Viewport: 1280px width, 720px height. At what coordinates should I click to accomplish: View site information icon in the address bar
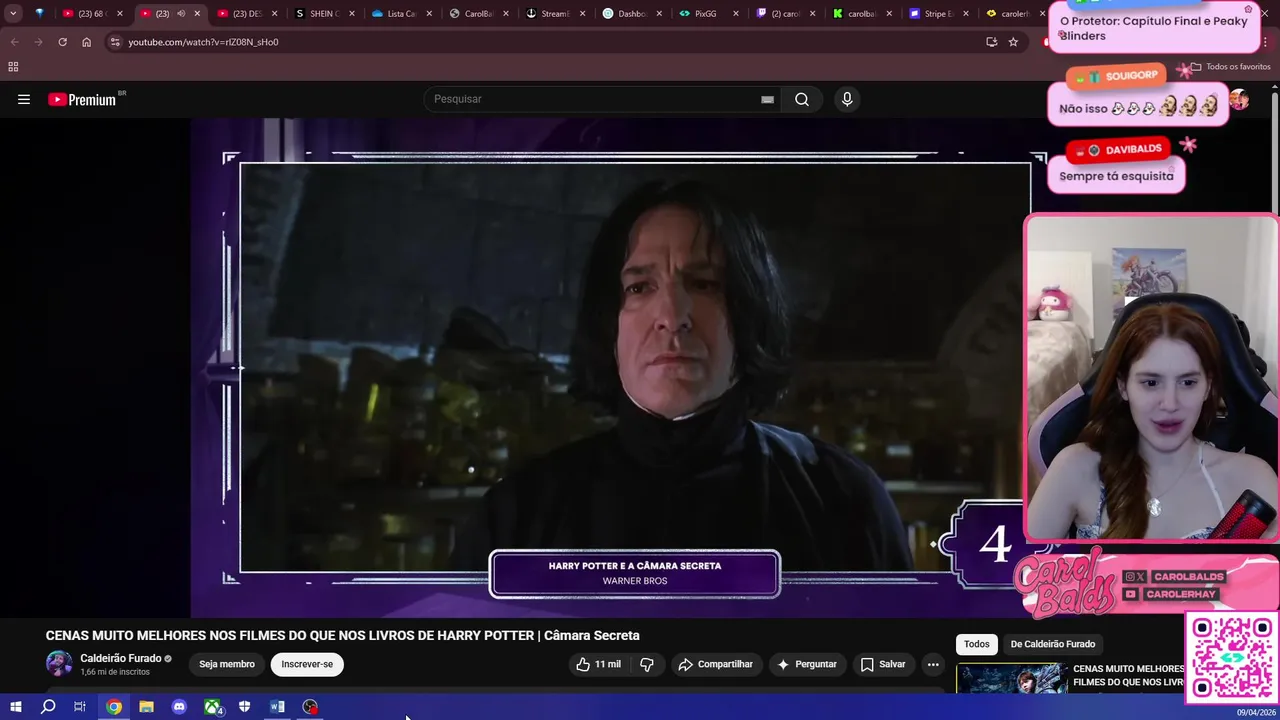point(115,42)
